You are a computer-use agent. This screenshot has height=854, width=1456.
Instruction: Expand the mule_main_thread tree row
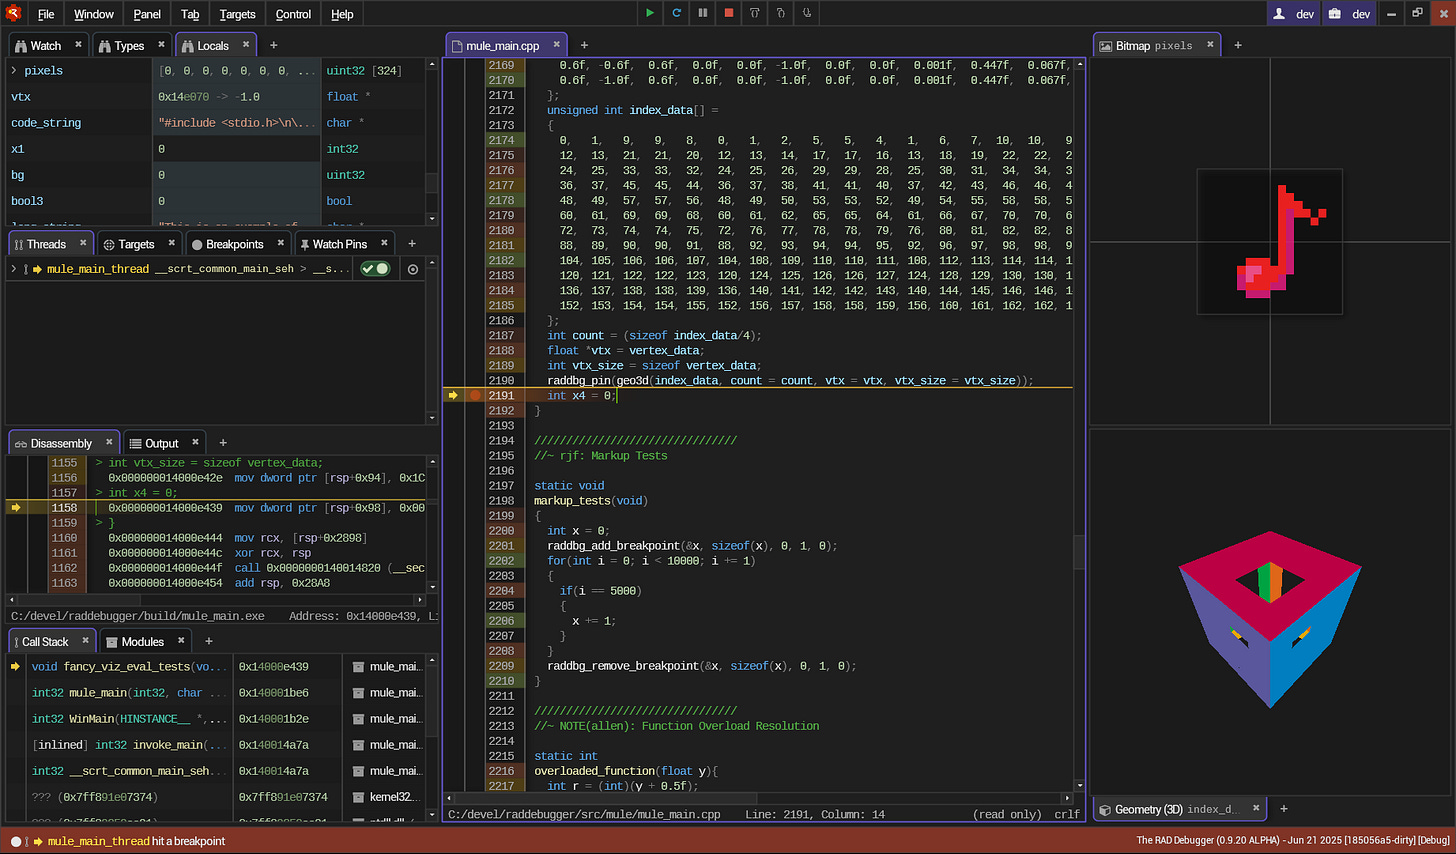tap(13, 269)
